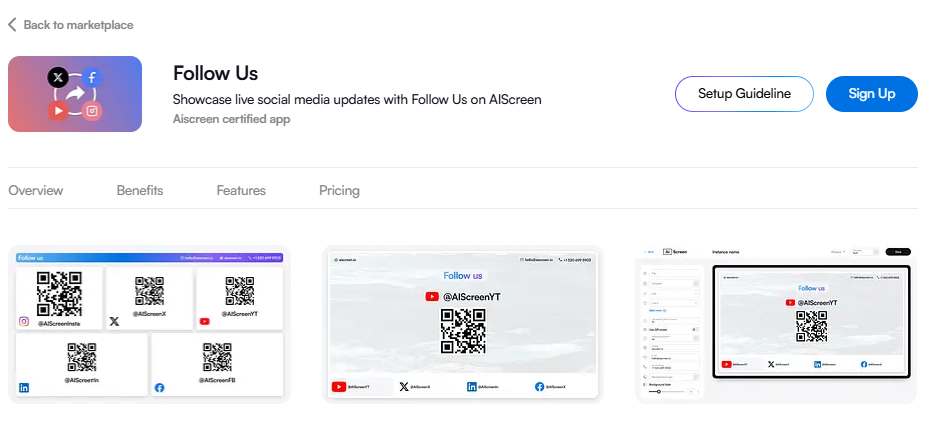
Task: Click the YouTube icon in middle preview footer
Action: point(339,387)
